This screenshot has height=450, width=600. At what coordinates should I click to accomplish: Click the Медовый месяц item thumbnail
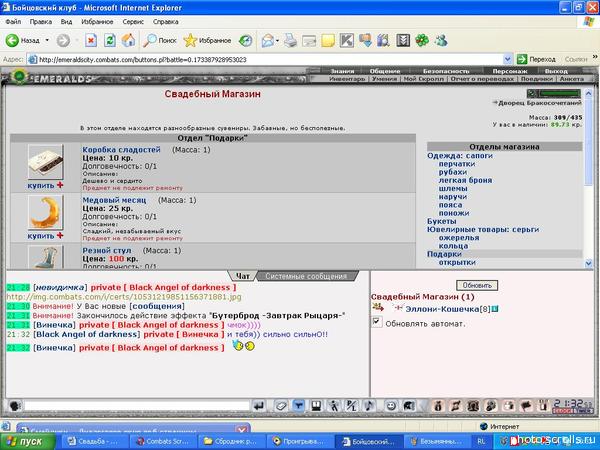coord(45,212)
